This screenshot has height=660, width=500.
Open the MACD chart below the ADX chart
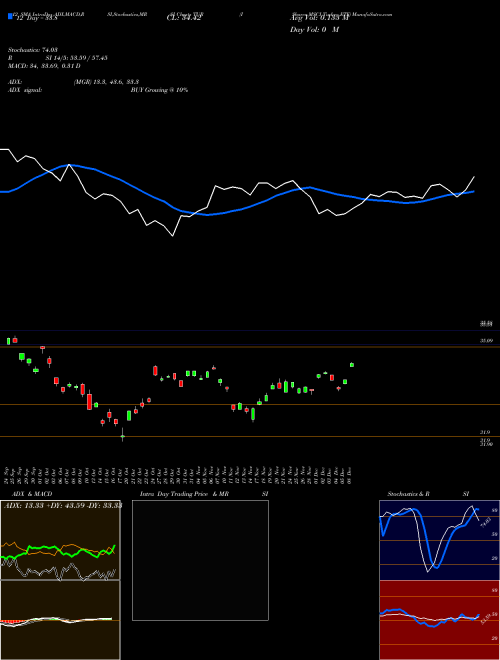click(x=60, y=620)
